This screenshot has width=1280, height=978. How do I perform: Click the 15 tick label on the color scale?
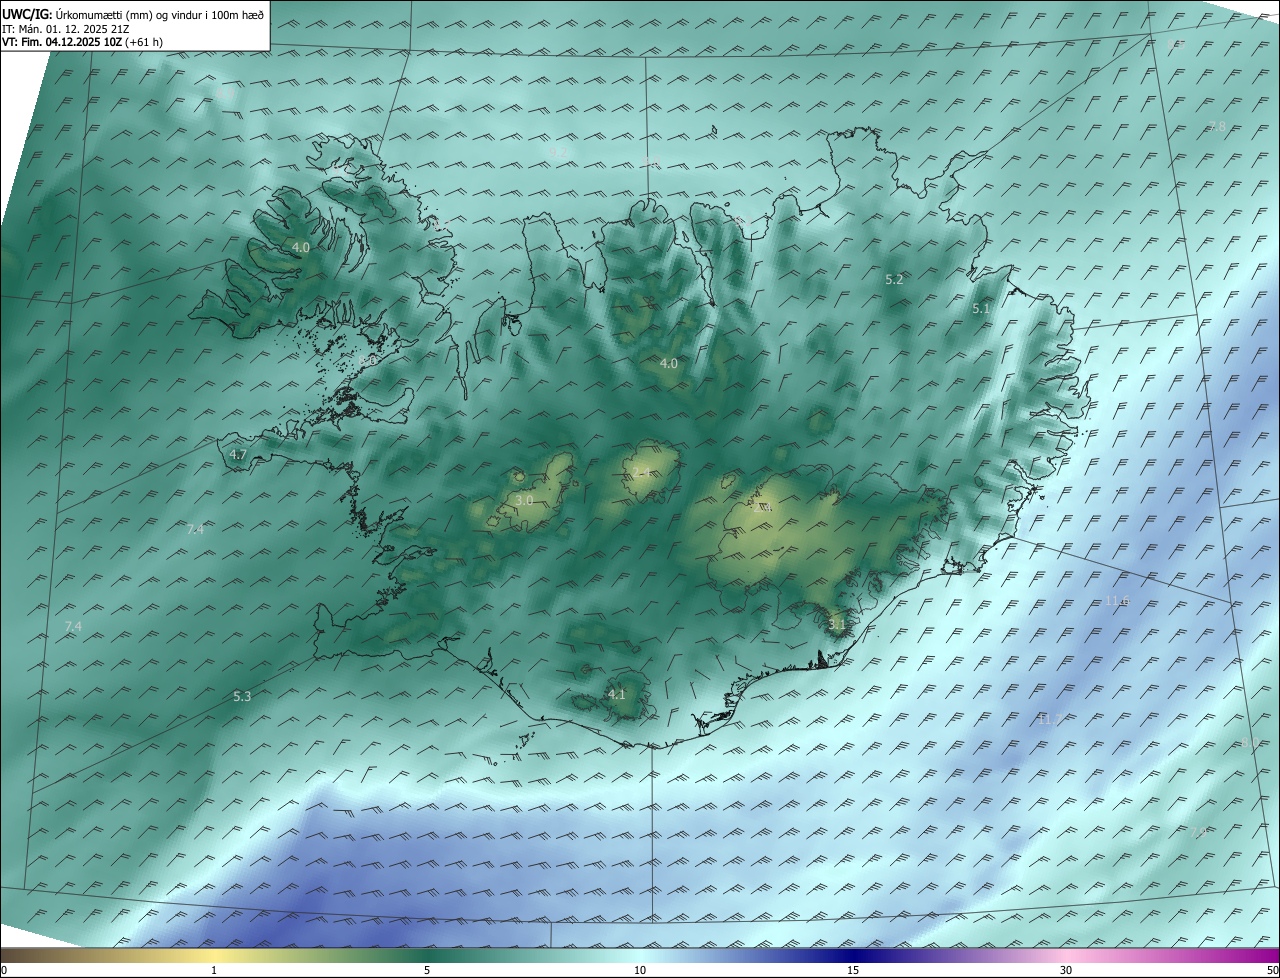[x=853, y=970]
